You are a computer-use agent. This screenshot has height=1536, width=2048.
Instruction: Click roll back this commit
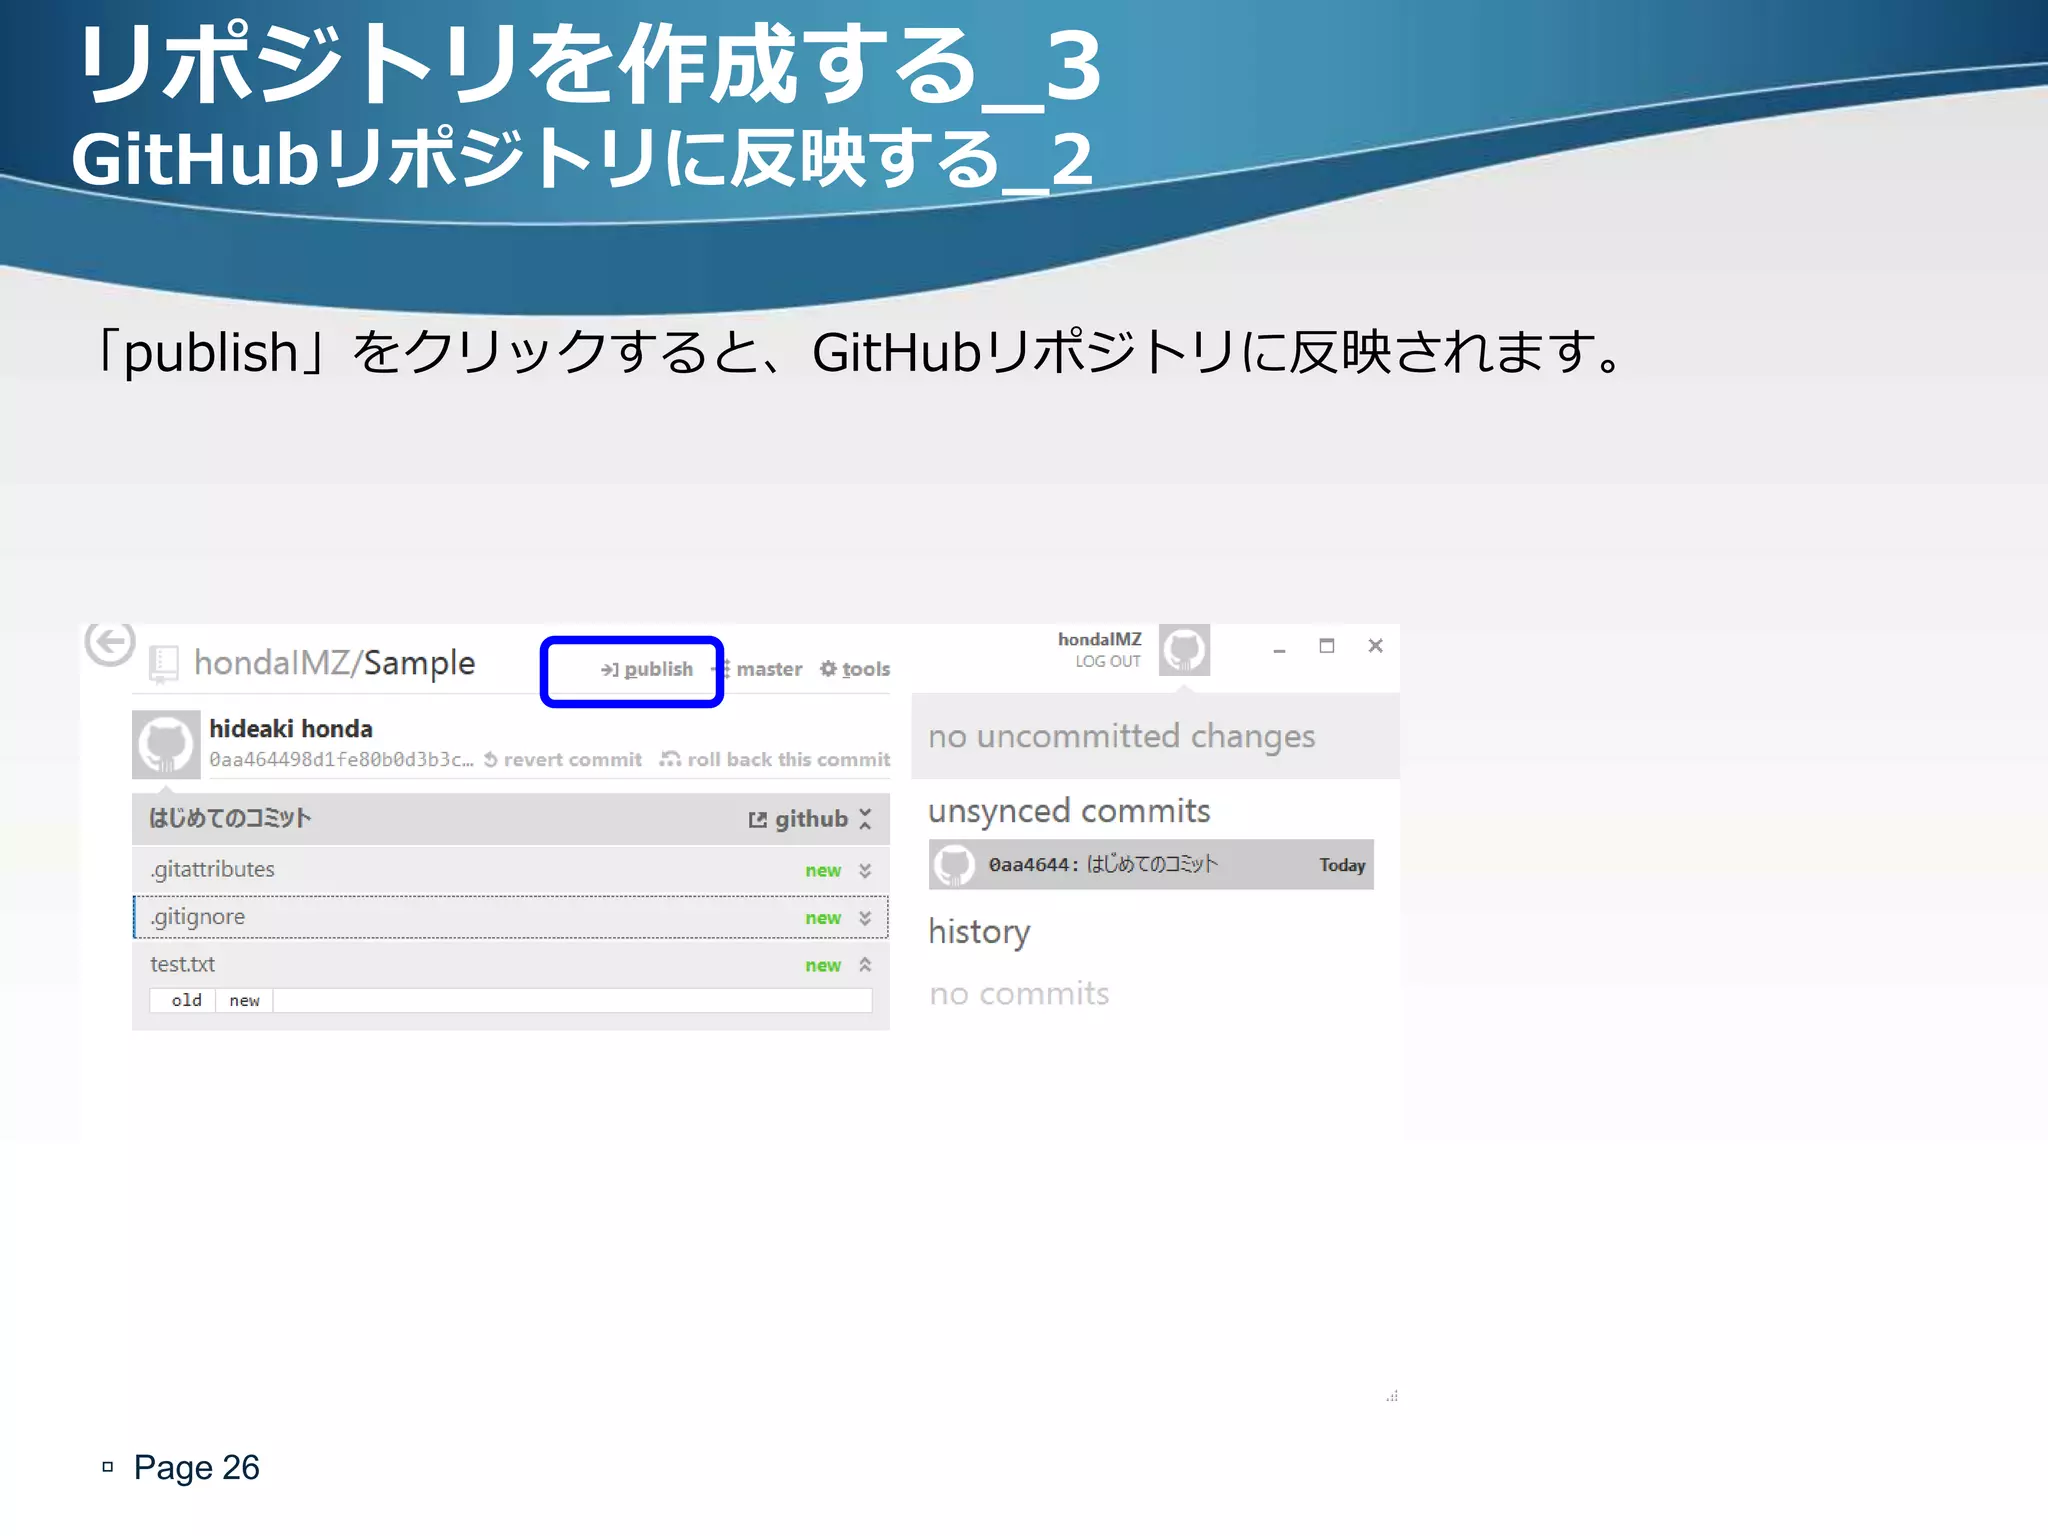coord(775,760)
